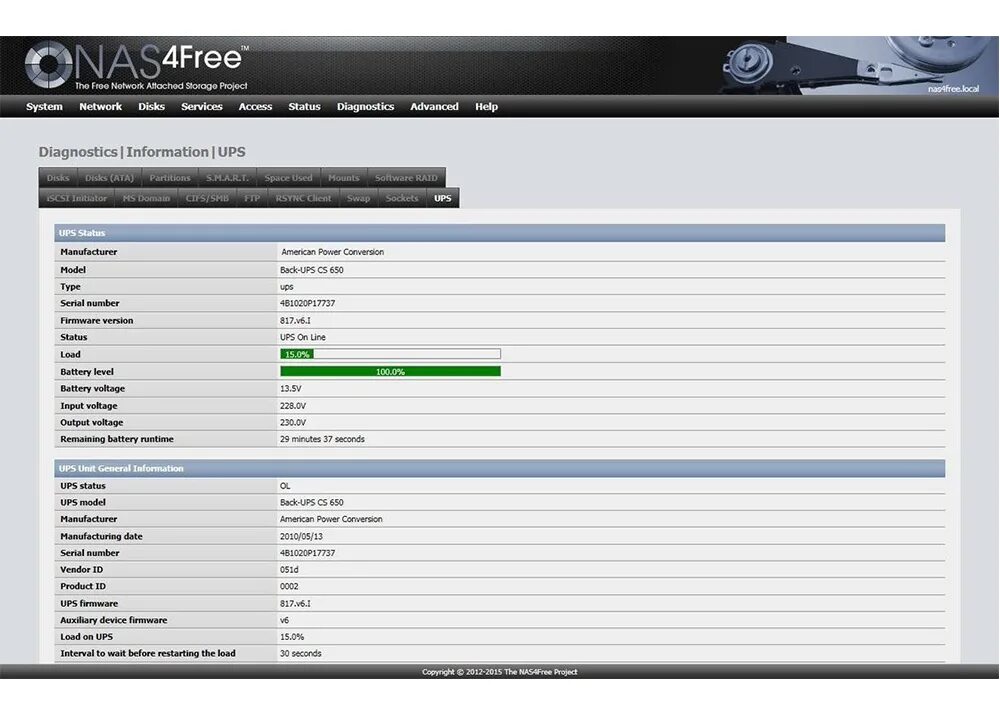The width and height of the screenshot is (1000, 714).
Task: Click the UPS Status serial number value
Action: click(307, 303)
